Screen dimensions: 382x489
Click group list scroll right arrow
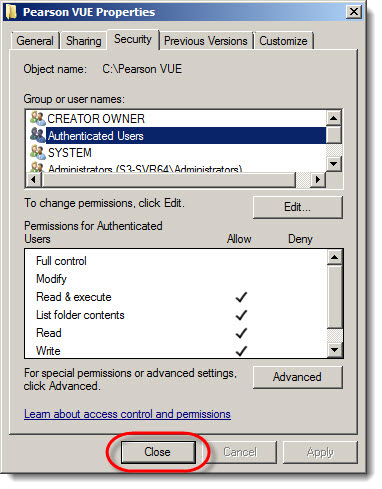click(318, 179)
